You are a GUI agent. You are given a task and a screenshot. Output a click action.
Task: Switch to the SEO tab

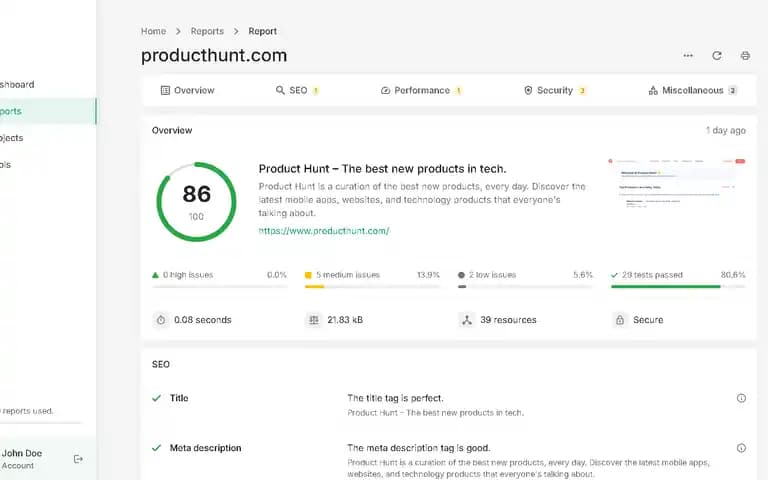click(297, 90)
